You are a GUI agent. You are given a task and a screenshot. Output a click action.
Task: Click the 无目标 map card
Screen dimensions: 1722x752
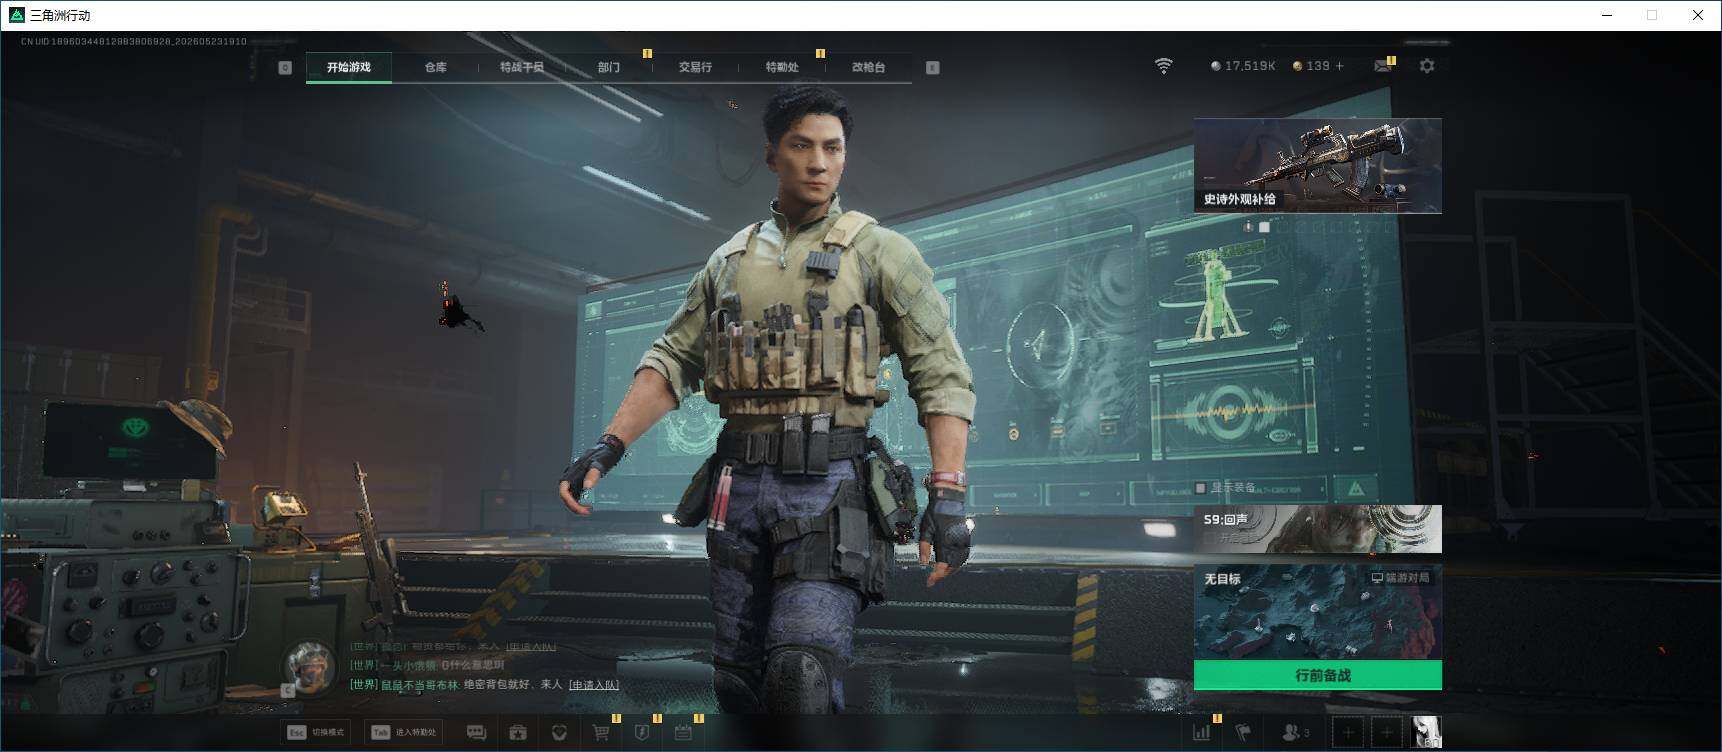click(x=1318, y=611)
